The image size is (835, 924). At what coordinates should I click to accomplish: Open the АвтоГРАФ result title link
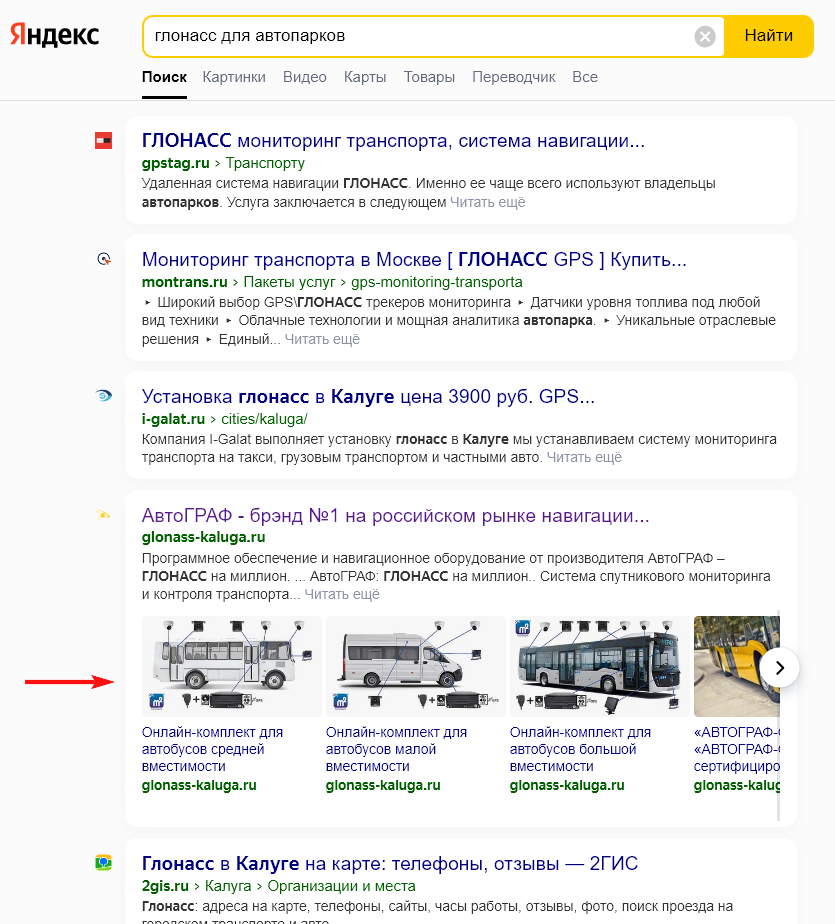point(396,515)
